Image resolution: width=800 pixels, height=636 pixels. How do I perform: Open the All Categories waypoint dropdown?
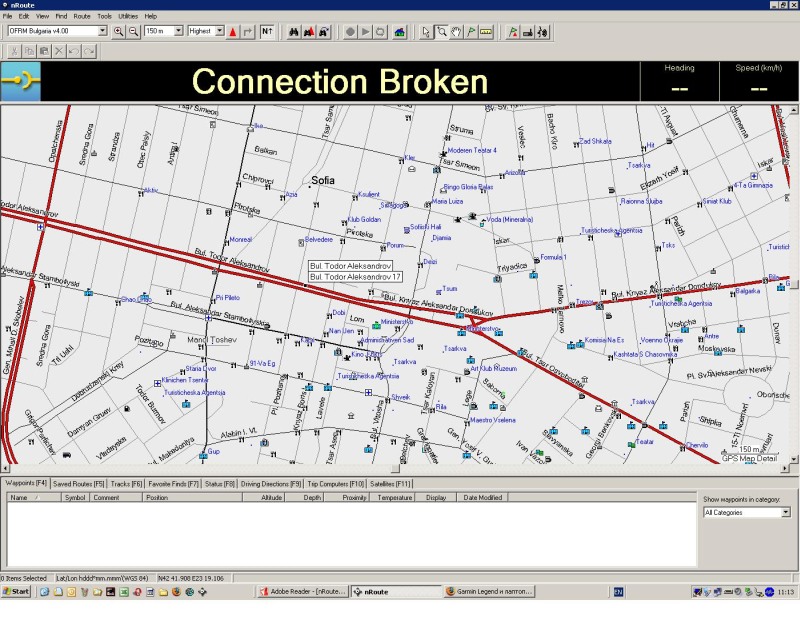[786, 513]
